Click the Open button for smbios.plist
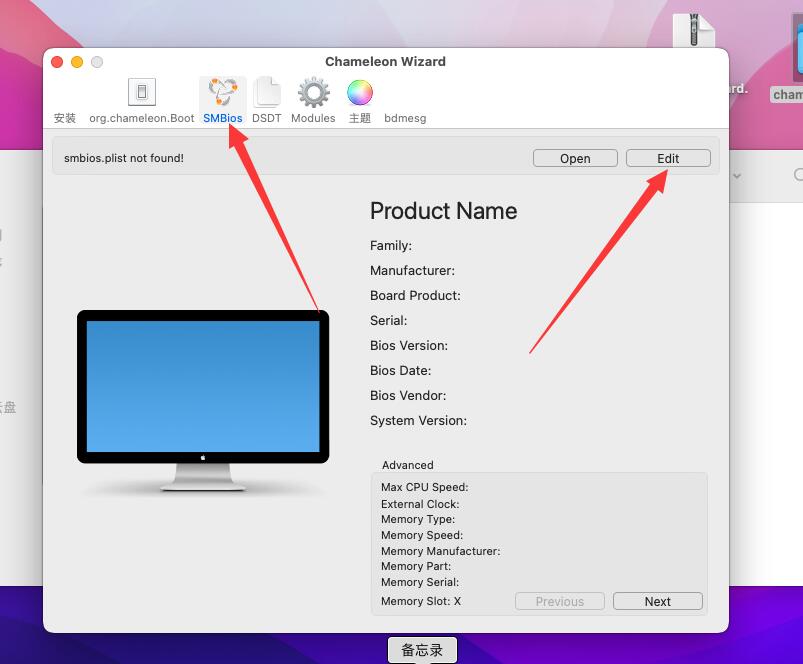 click(x=575, y=158)
